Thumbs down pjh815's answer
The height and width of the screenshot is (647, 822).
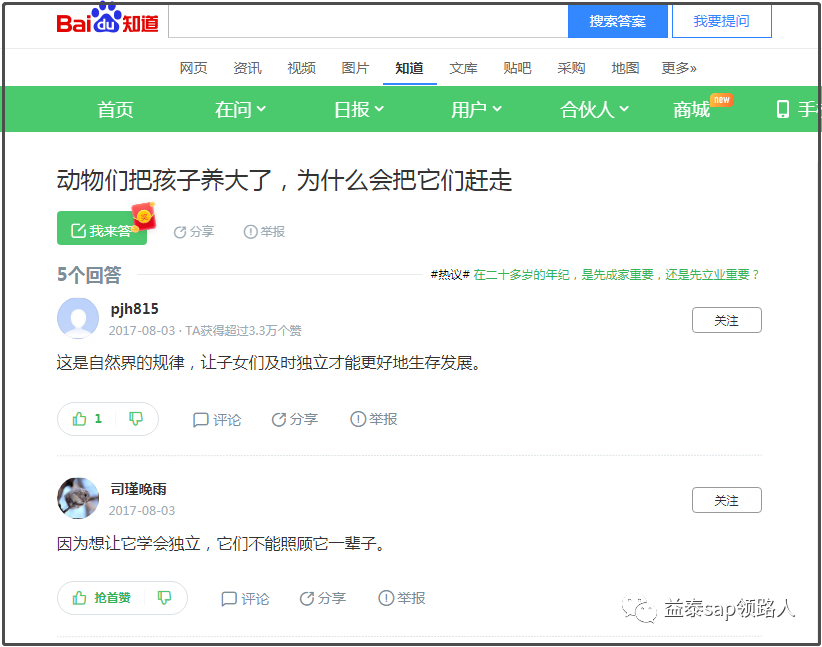pos(136,418)
